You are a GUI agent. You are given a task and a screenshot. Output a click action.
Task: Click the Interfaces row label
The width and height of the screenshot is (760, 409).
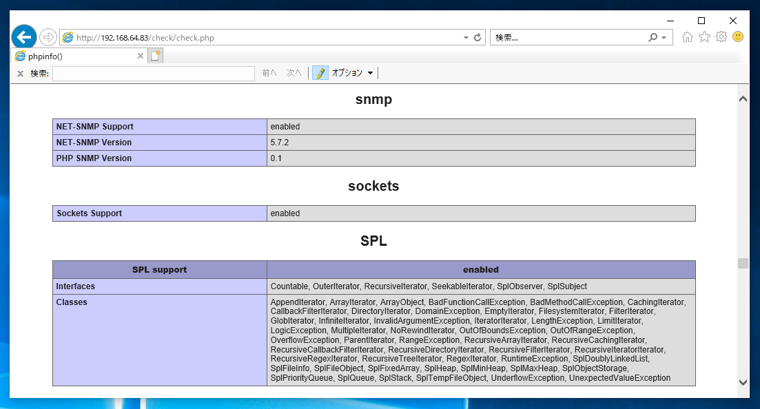pyautogui.click(x=75, y=286)
